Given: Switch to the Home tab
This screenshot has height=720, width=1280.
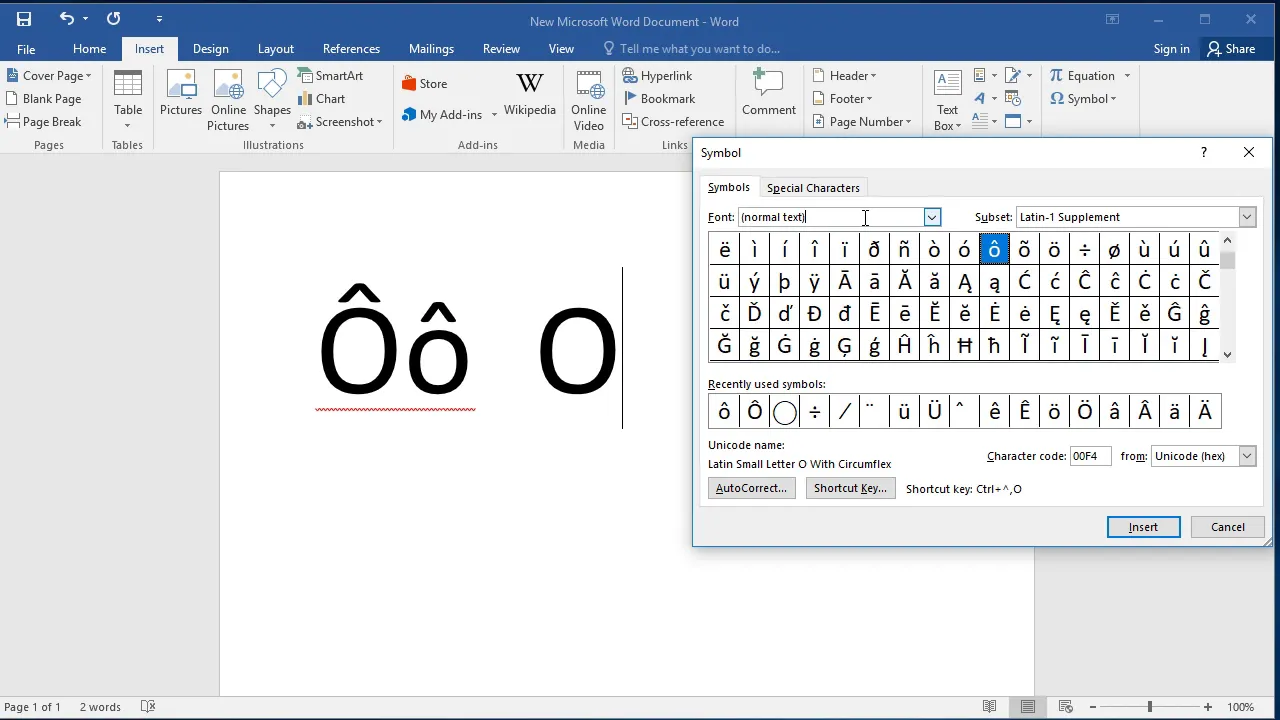Looking at the screenshot, I should [x=89, y=49].
